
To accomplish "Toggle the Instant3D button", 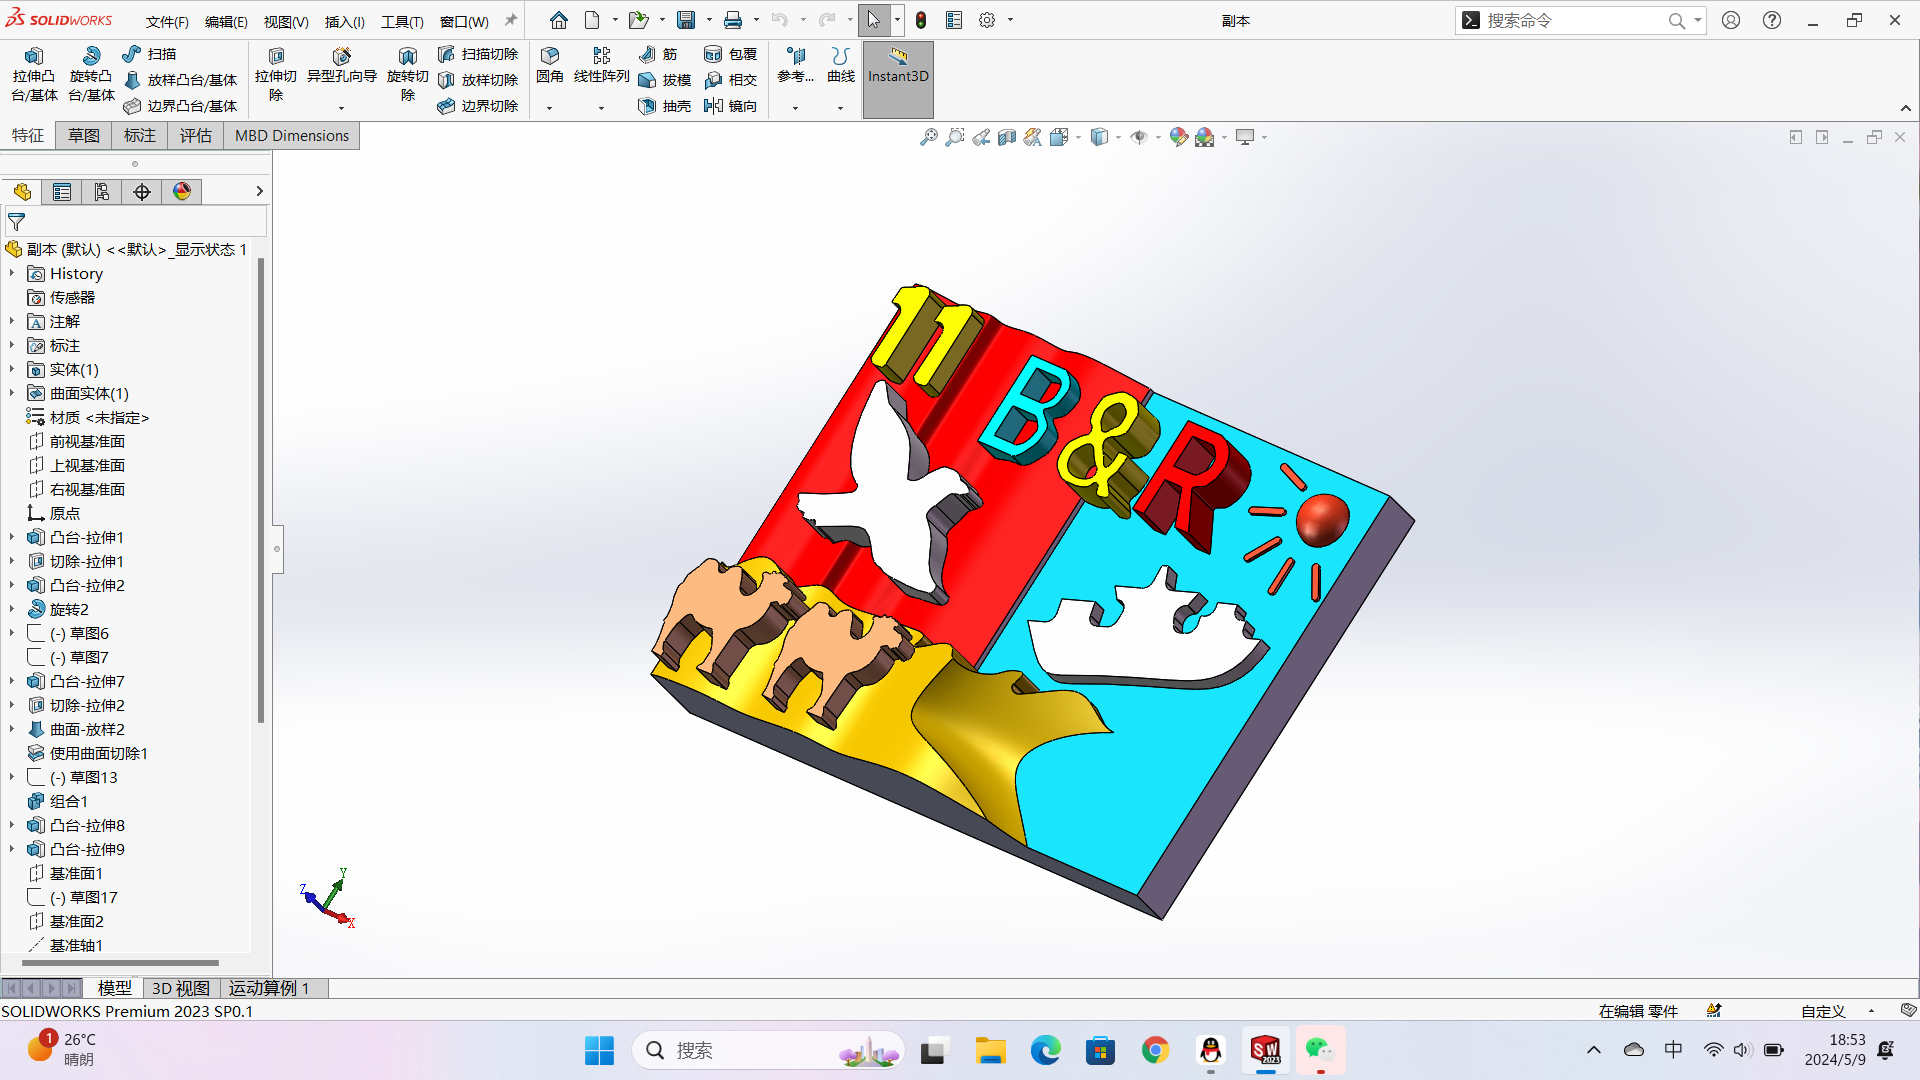I will tap(898, 80).
